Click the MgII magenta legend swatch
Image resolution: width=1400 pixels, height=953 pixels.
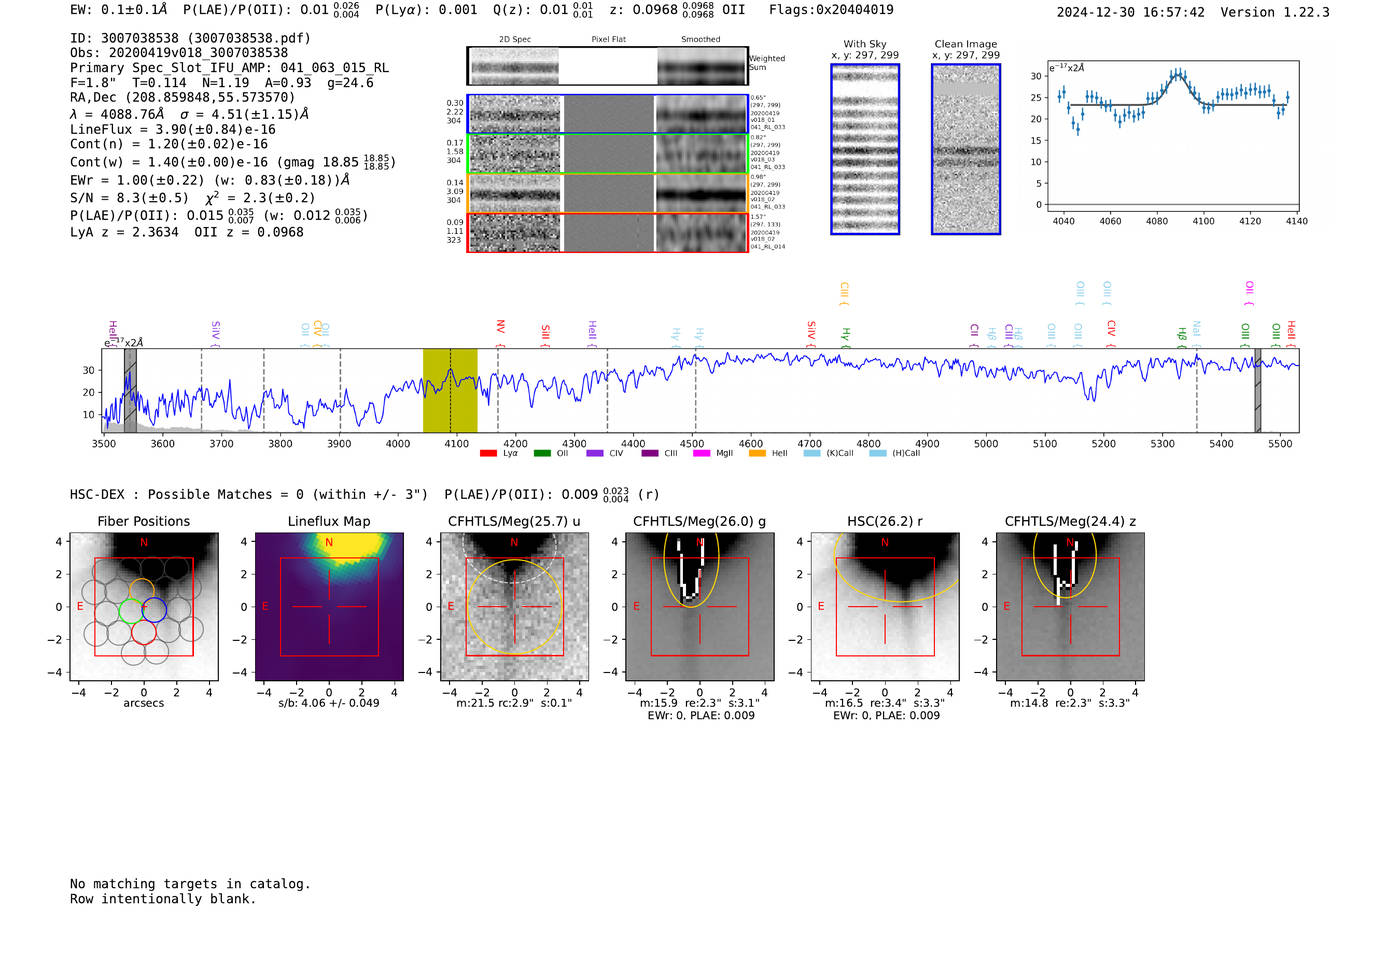pos(702,454)
